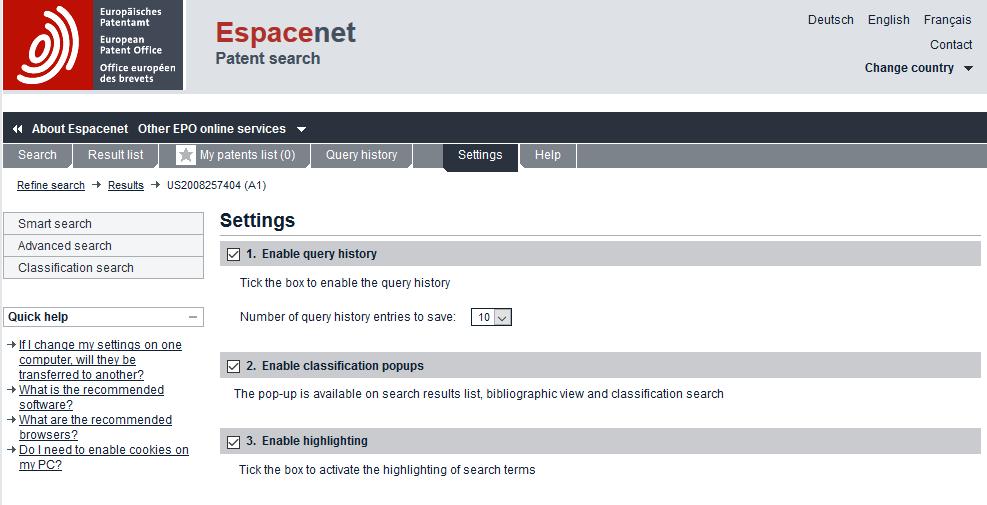Open Smart search in the sidebar

(103, 224)
